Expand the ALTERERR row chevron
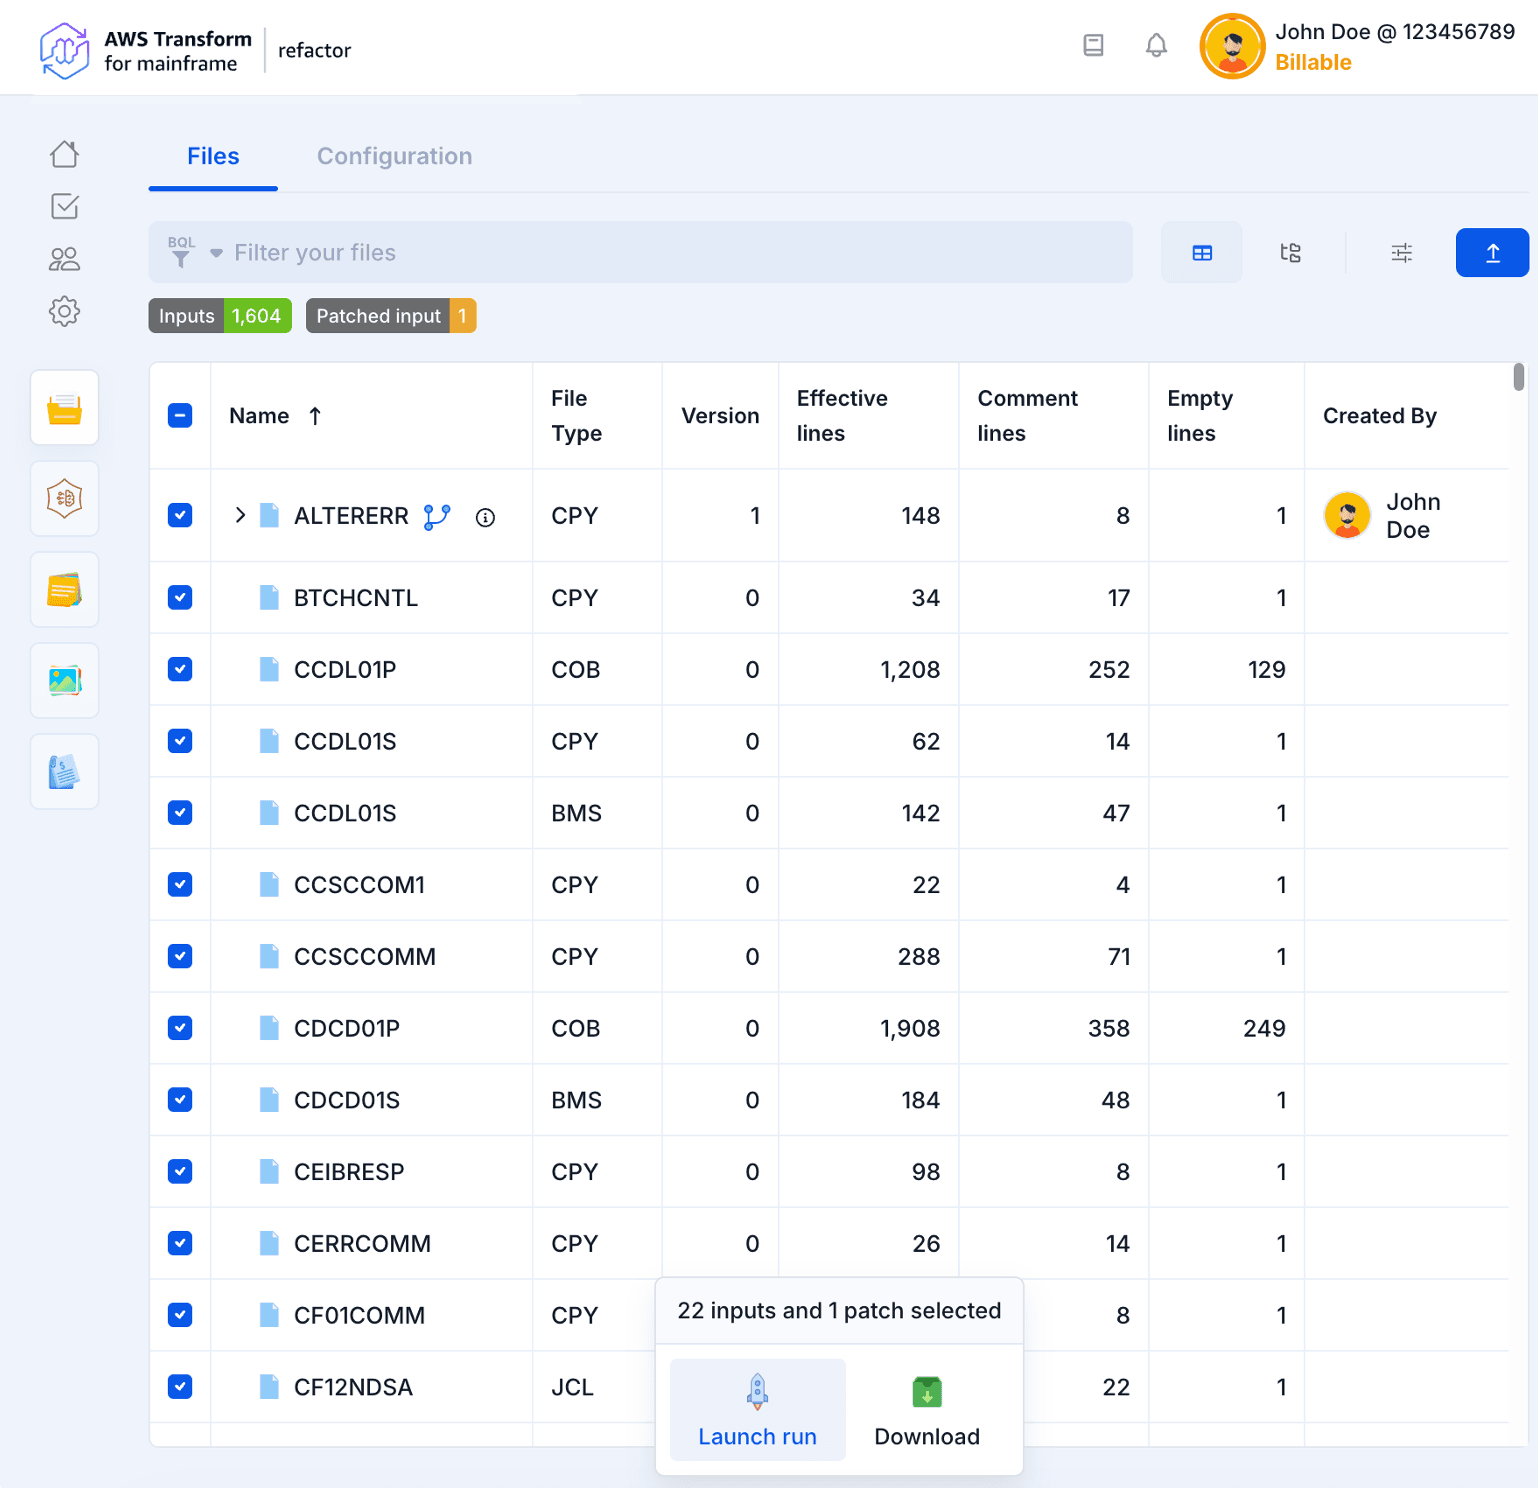This screenshot has height=1488, width=1538. [240, 516]
